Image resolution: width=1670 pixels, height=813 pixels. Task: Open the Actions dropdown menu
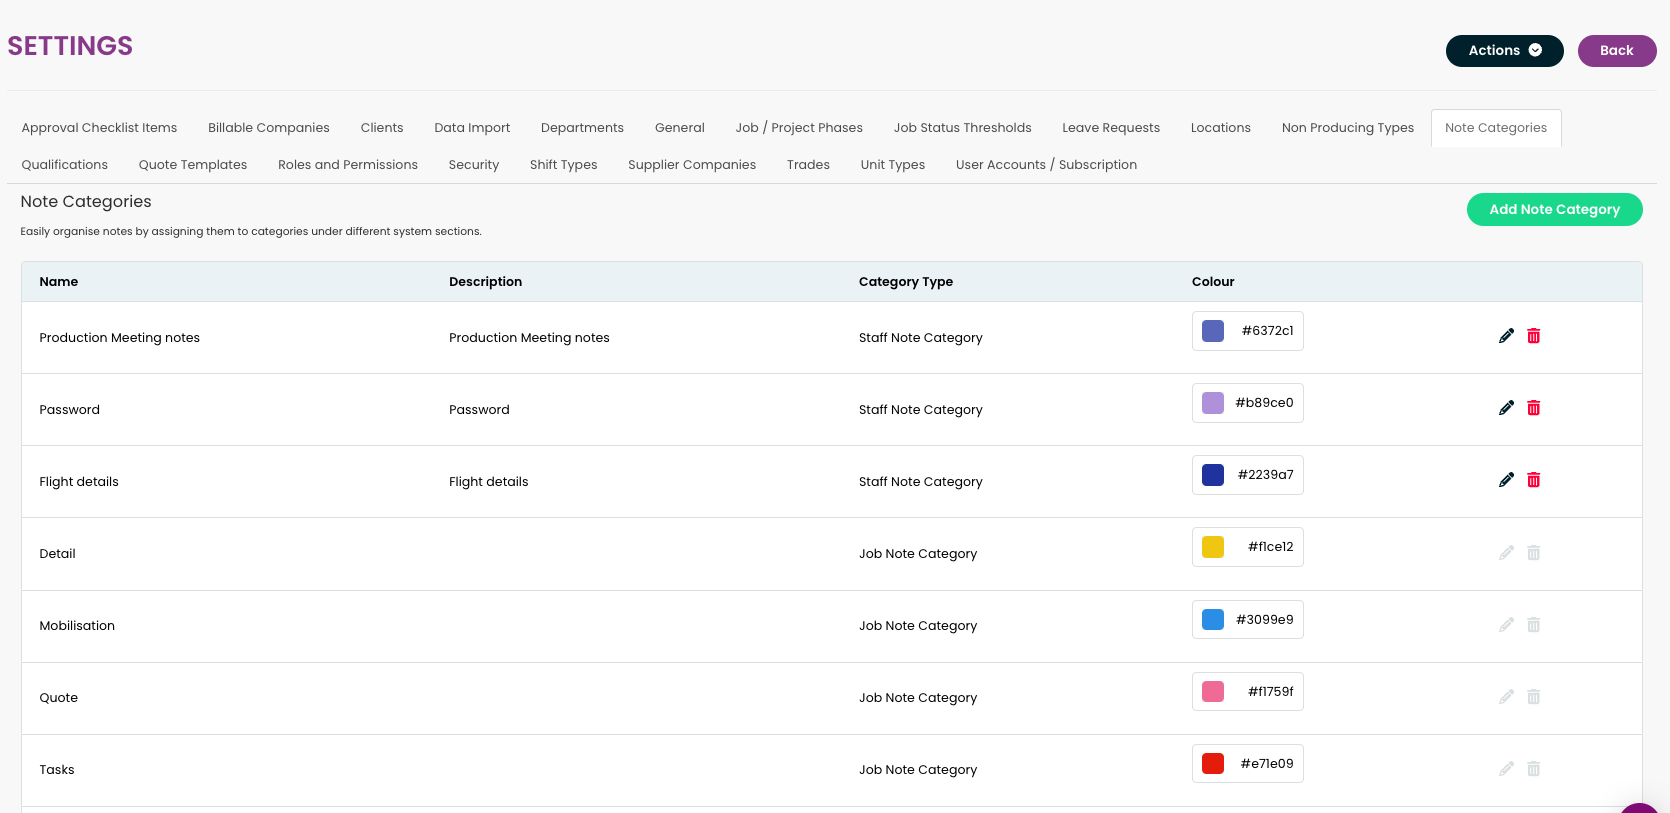pos(1504,51)
